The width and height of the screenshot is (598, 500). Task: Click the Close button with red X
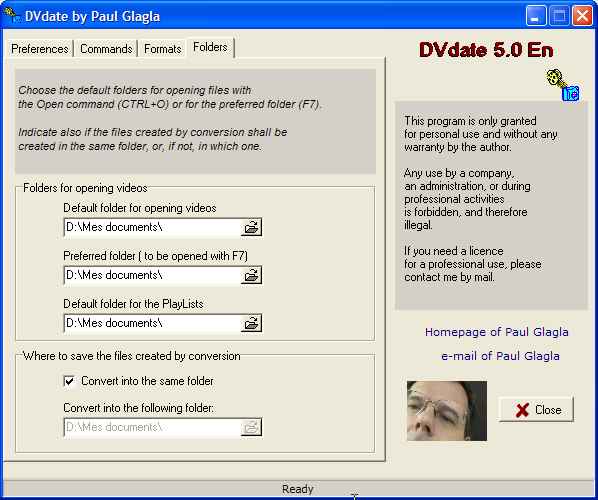[536, 410]
